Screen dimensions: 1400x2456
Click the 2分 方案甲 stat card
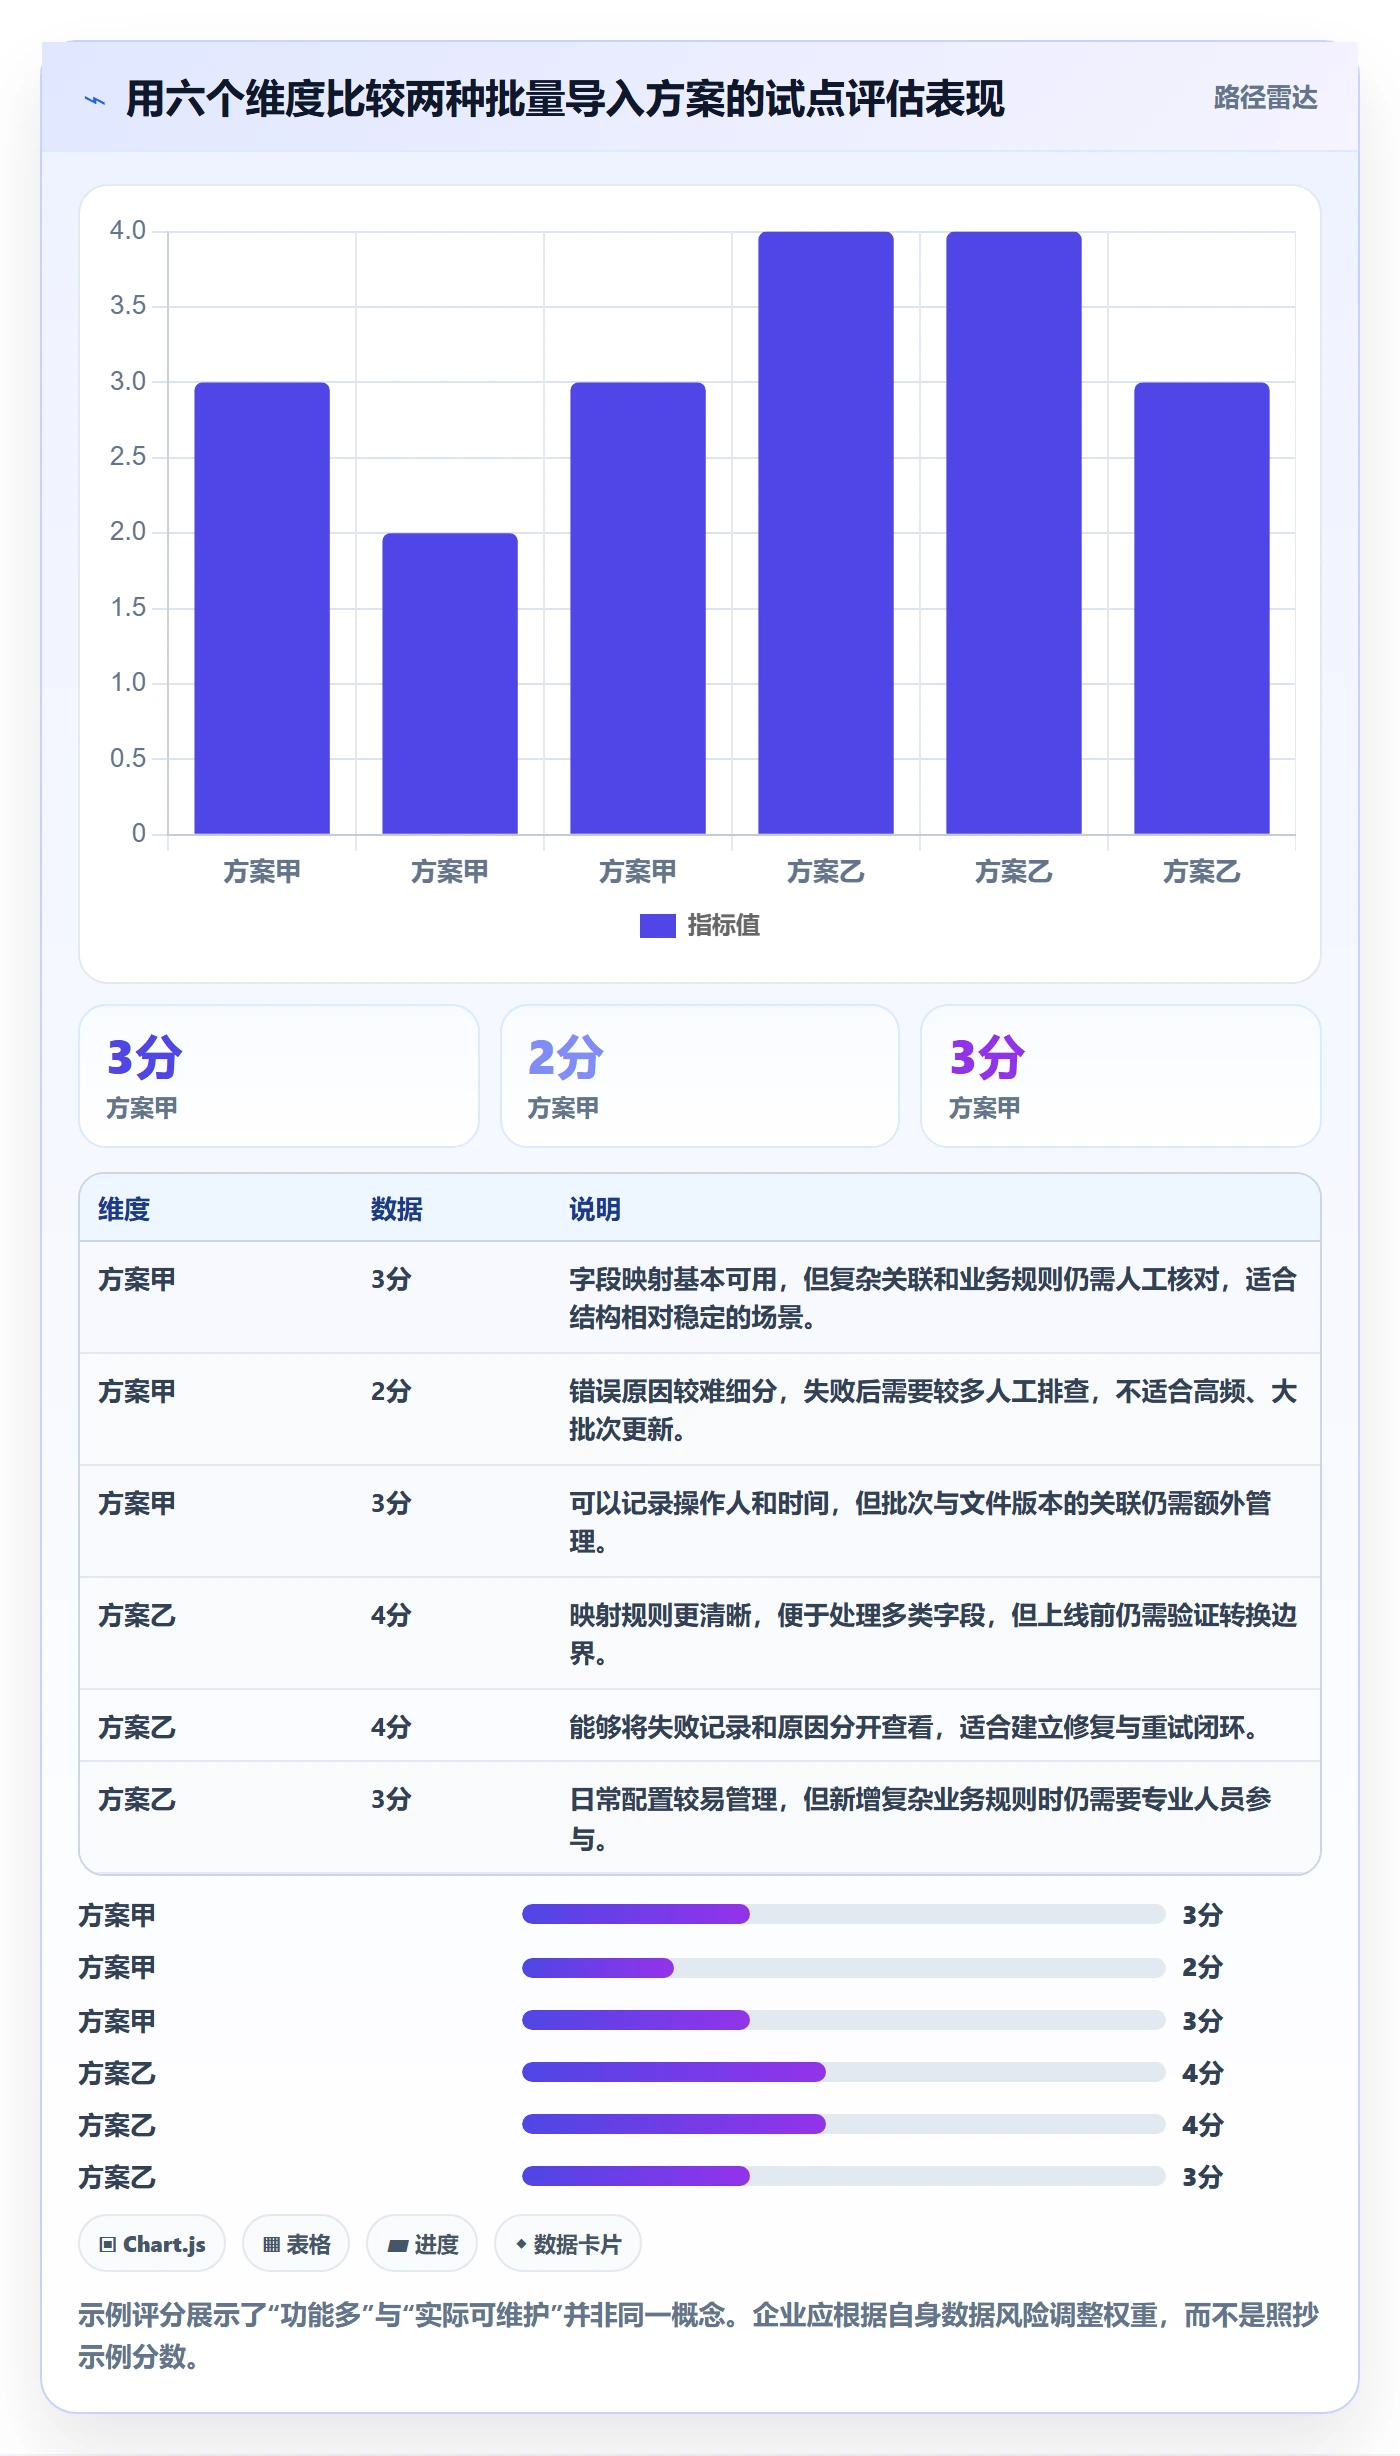[x=700, y=1076]
